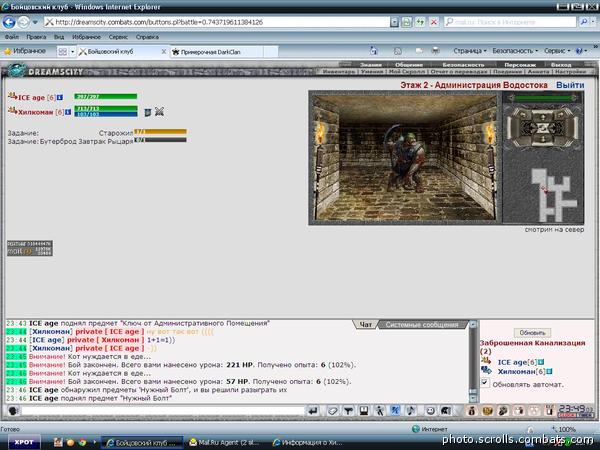Switch to the Чат tab
The width and height of the screenshot is (600, 450).
click(x=365, y=324)
